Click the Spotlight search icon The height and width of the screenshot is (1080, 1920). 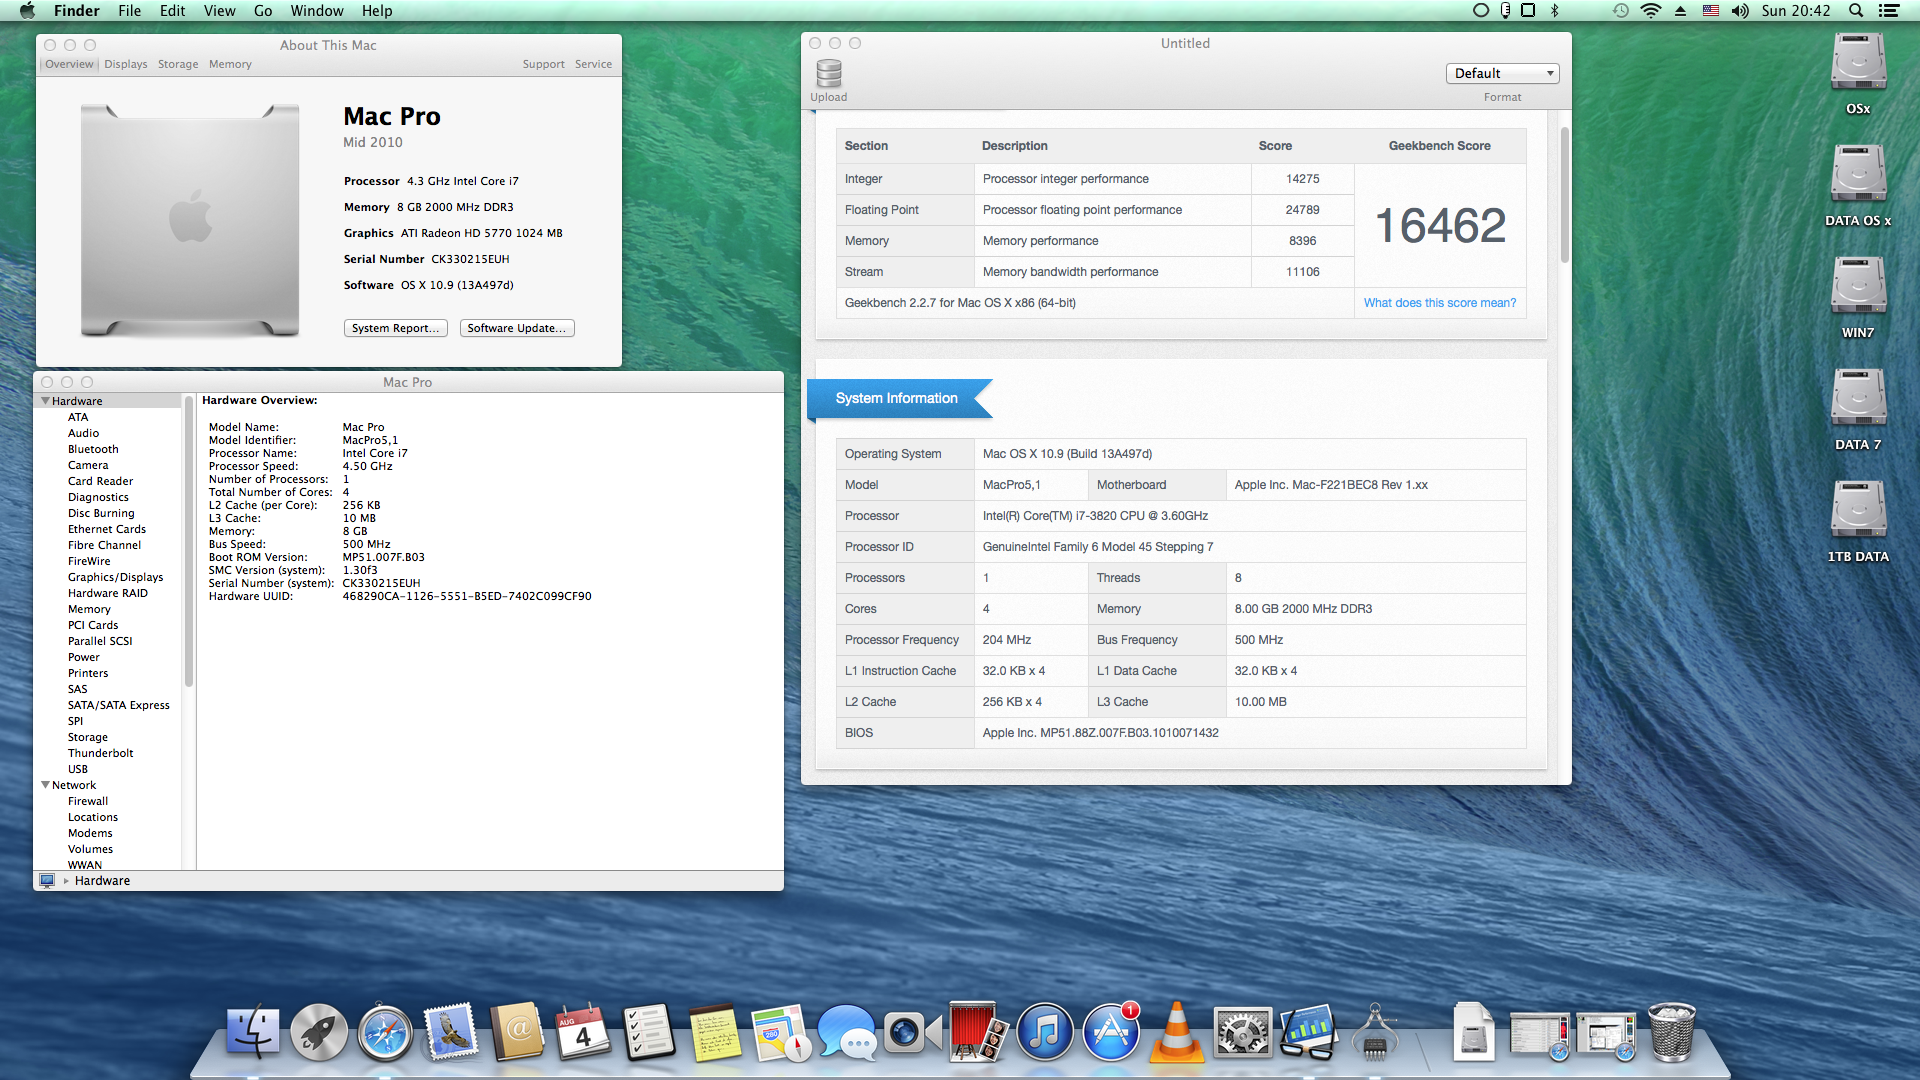tap(1855, 11)
